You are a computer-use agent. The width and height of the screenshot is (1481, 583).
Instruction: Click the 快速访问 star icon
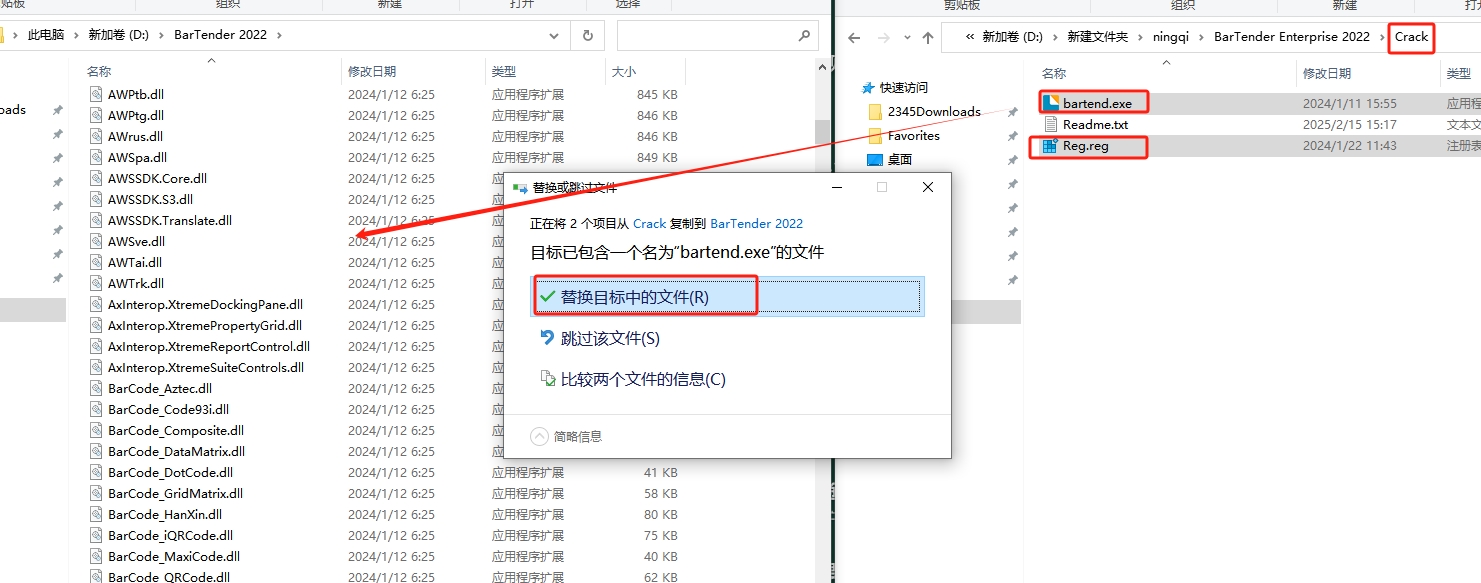868,88
